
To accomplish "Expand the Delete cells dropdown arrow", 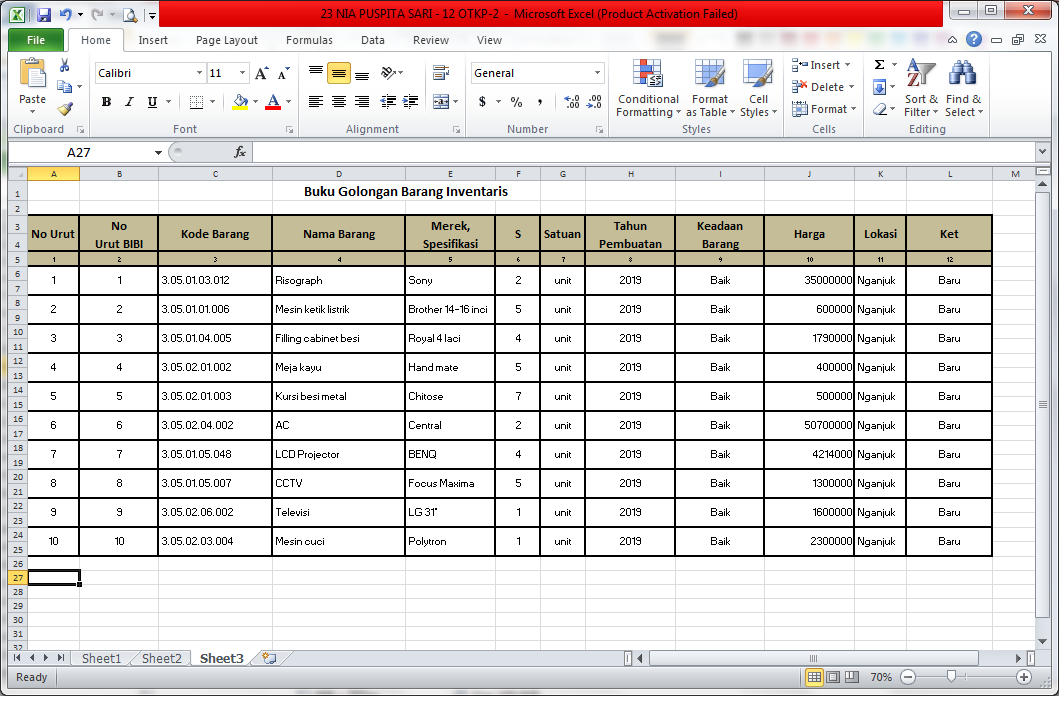I will [x=852, y=87].
